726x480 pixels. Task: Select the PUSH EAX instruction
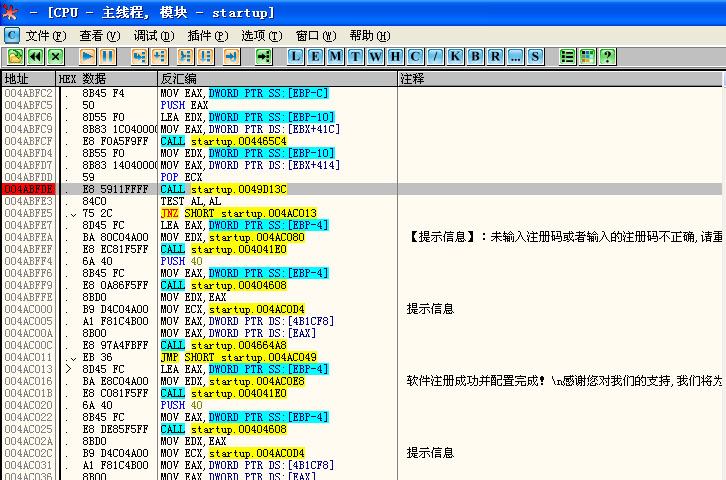coord(184,105)
